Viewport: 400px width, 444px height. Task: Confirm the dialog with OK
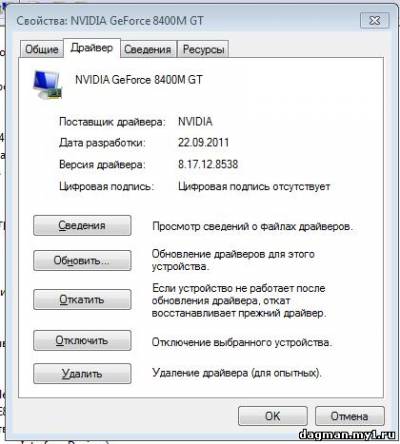click(x=273, y=416)
